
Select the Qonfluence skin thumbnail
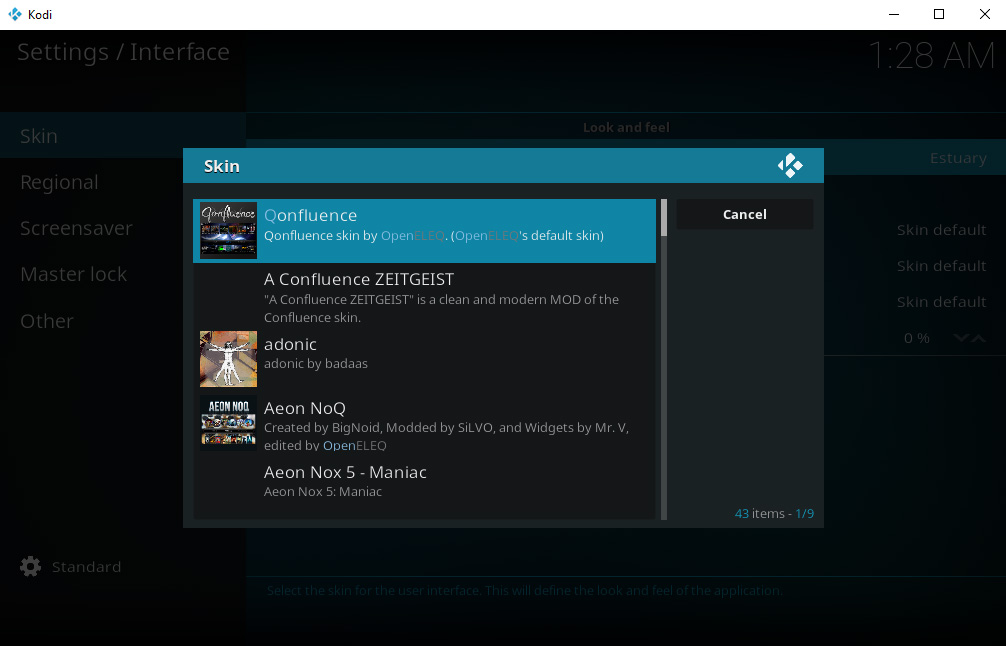point(228,230)
